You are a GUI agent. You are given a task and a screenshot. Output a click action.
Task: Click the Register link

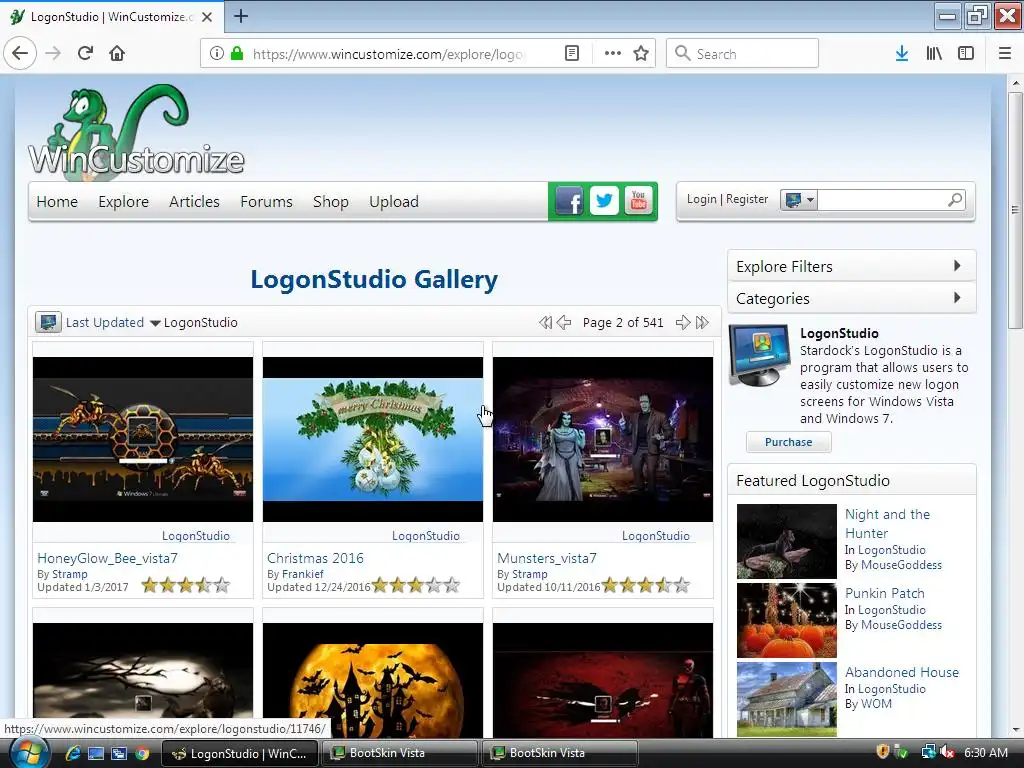point(747,199)
